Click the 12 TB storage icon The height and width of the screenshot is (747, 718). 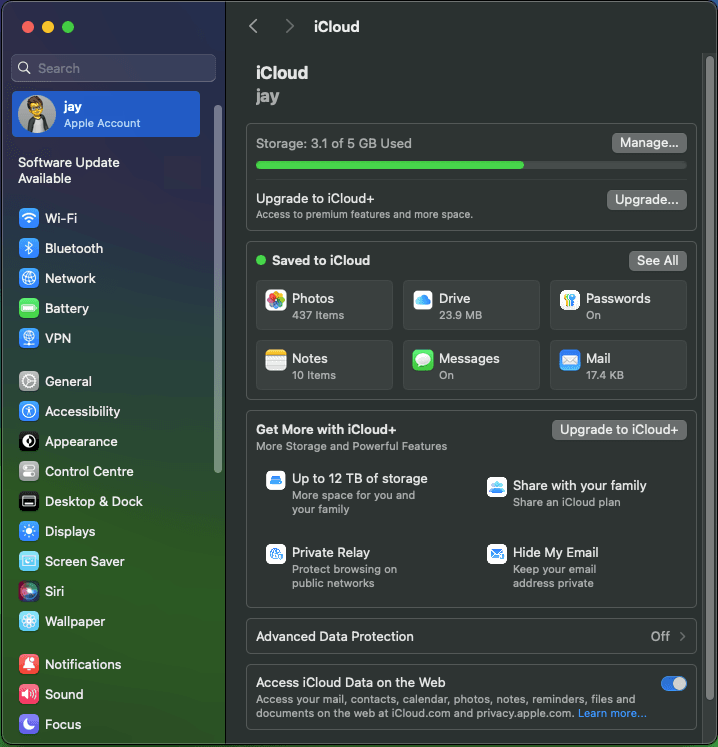tap(276, 480)
